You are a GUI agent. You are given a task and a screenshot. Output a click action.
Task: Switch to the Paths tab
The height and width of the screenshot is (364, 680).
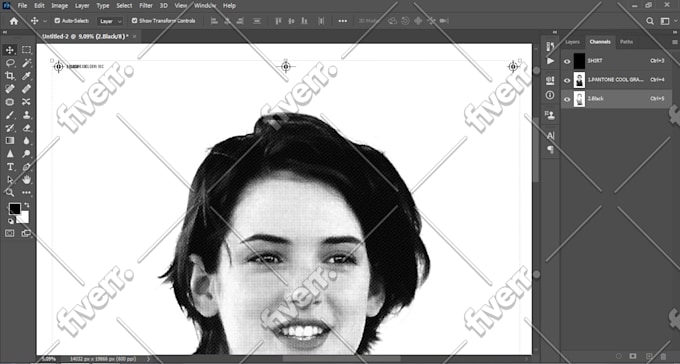click(x=626, y=42)
